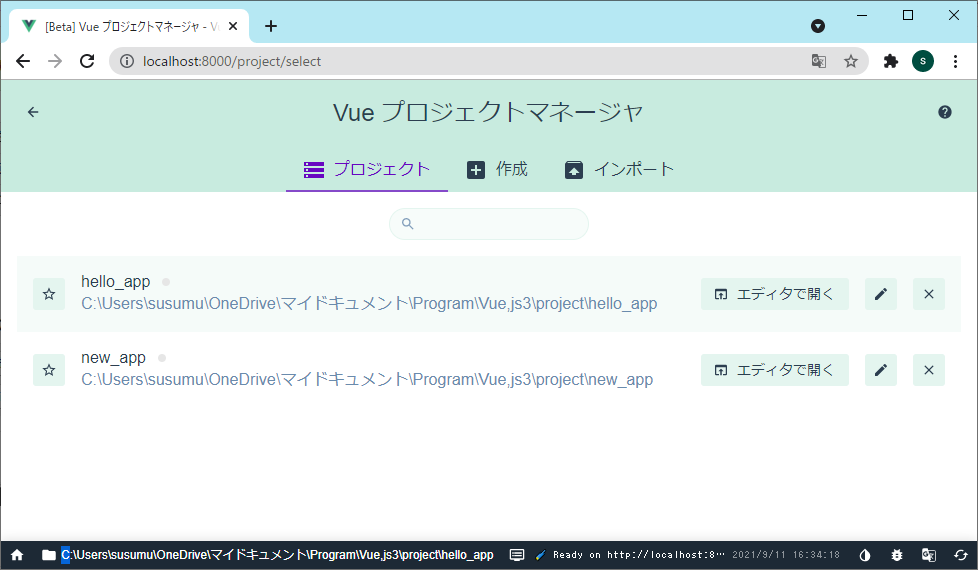Toggle dark mode contrast icon
This screenshot has height=570, width=978.
(865, 555)
